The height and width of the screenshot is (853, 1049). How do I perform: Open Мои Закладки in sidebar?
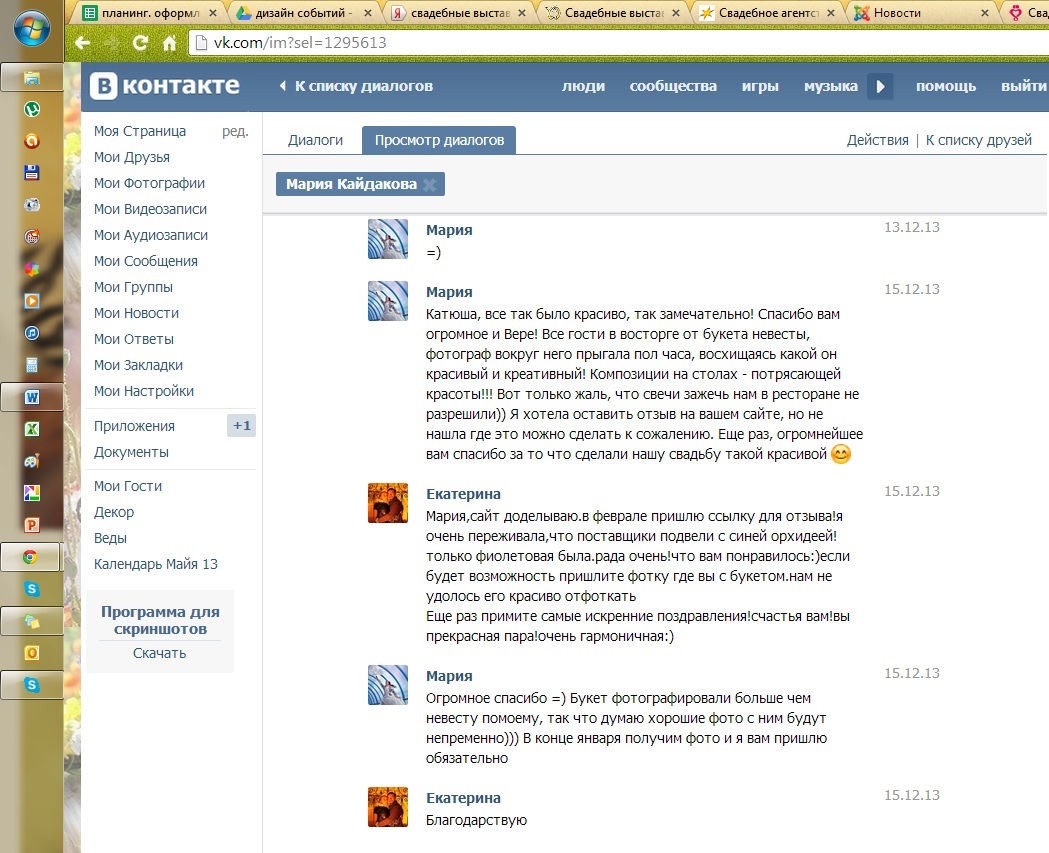tap(138, 365)
